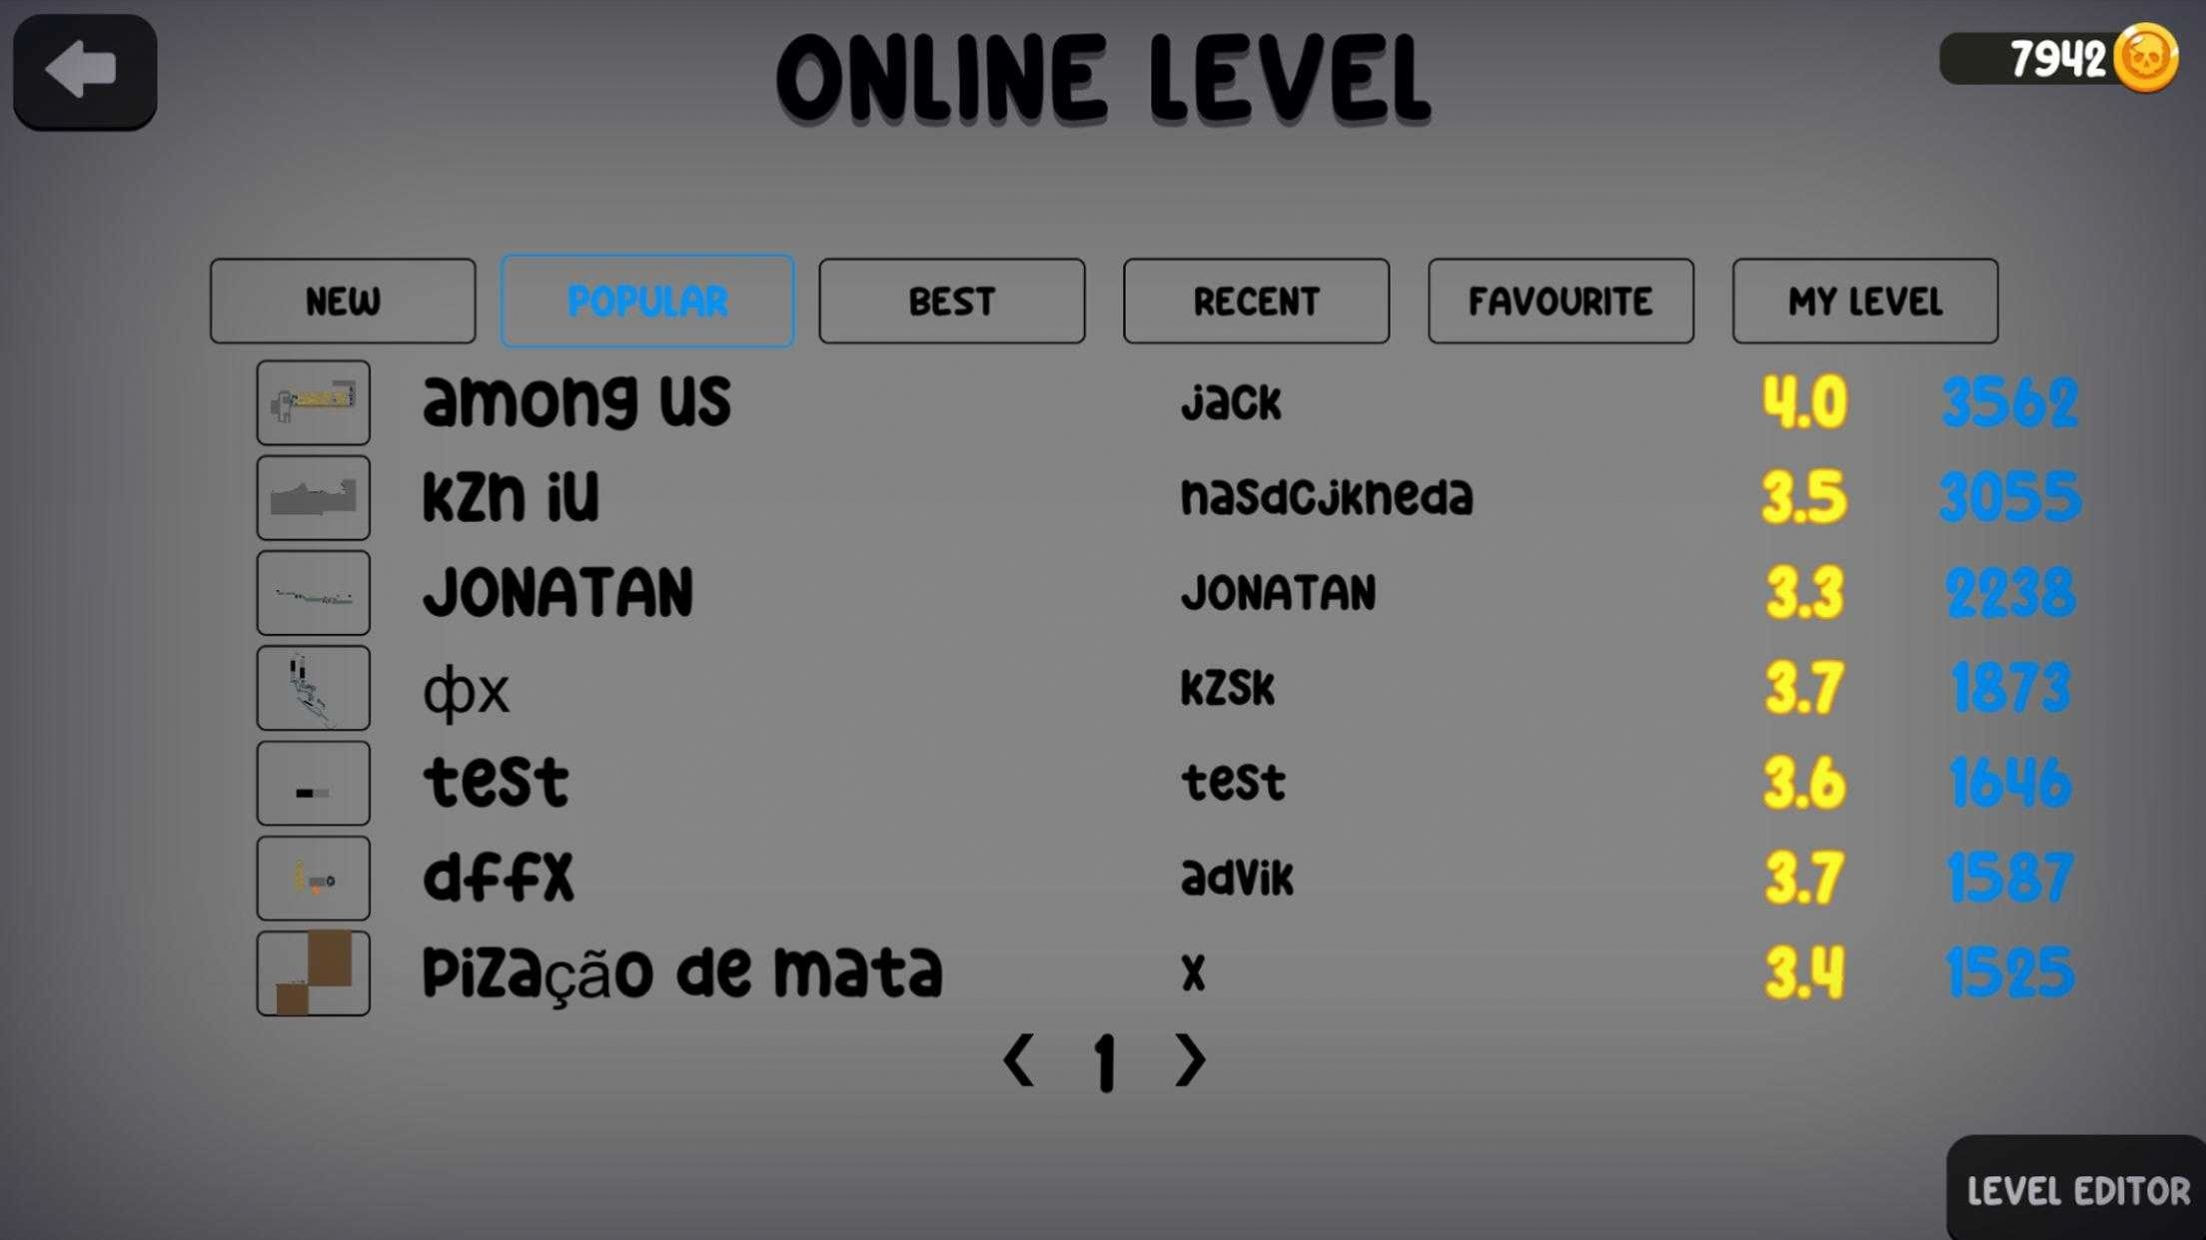
Task: Select the dffx level thumbnail
Action: (312, 878)
